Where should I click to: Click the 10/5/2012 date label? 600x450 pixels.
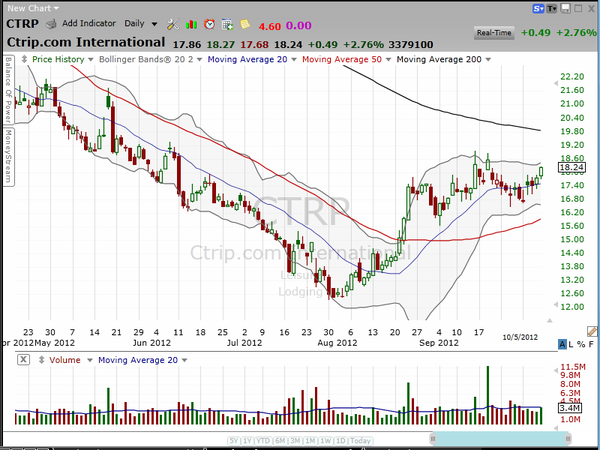coord(520,338)
